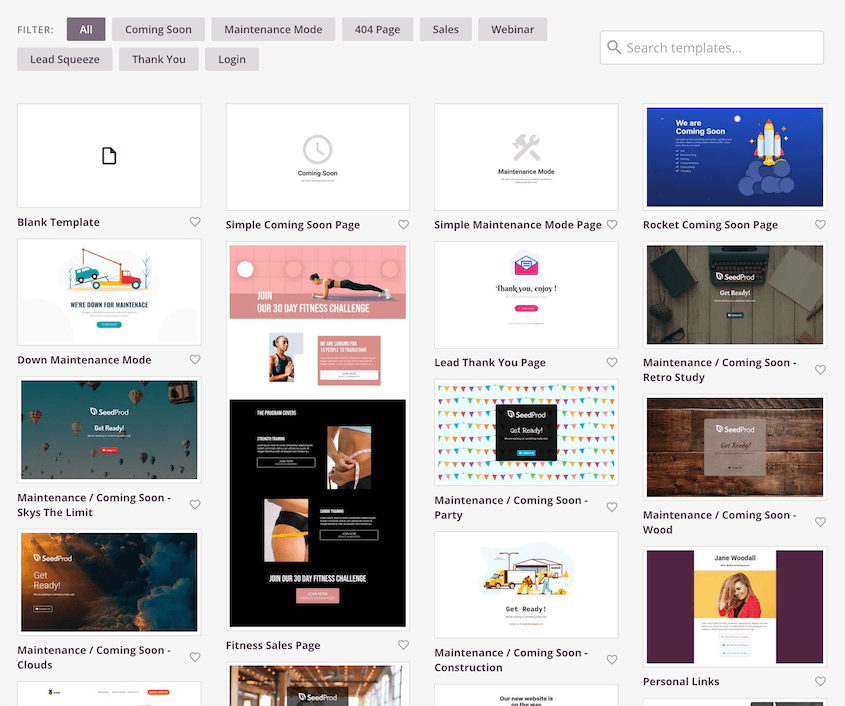Click the 'Personal Links' title
This screenshot has width=845, height=706.
pyautogui.click(x=681, y=681)
